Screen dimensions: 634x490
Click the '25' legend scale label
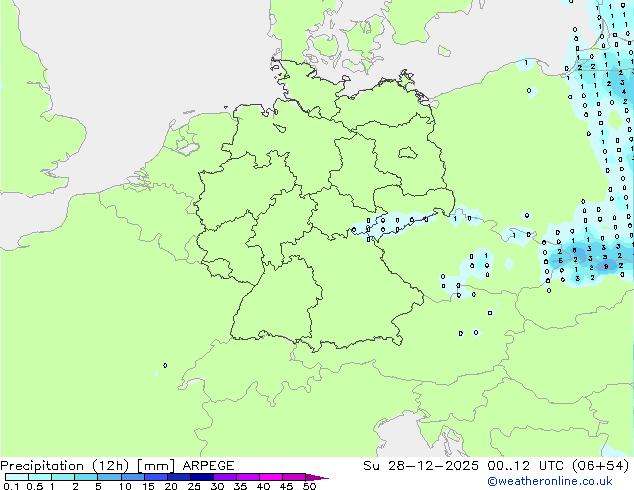click(x=194, y=486)
